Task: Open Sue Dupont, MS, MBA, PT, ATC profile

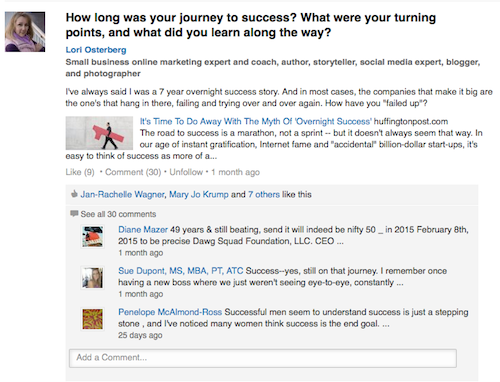Action: (181, 271)
